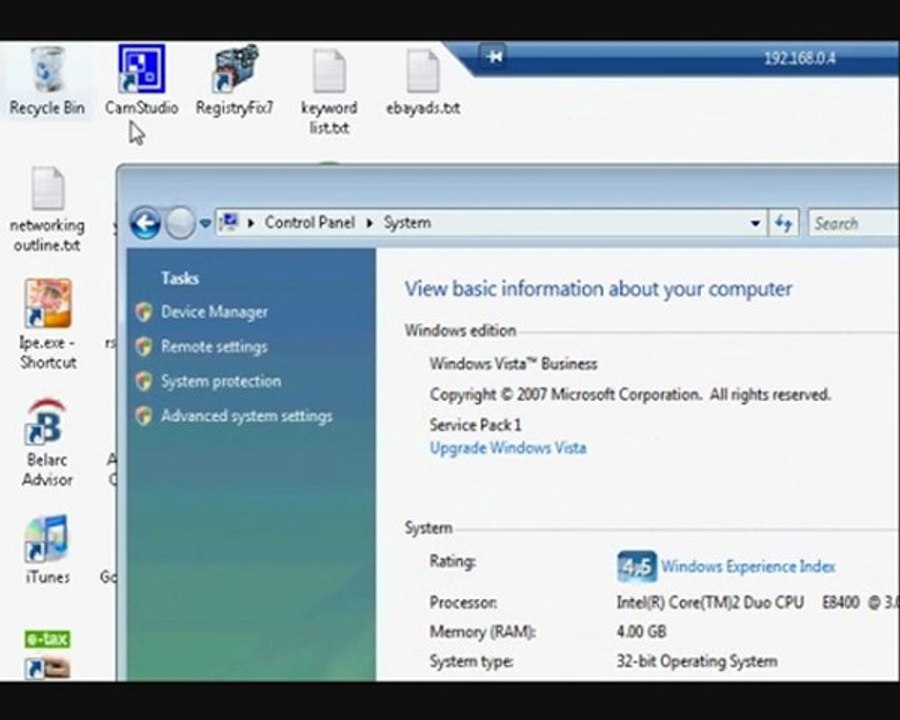900x720 pixels.
Task: Open the e-tax desktop shortcut
Action: [x=48, y=655]
